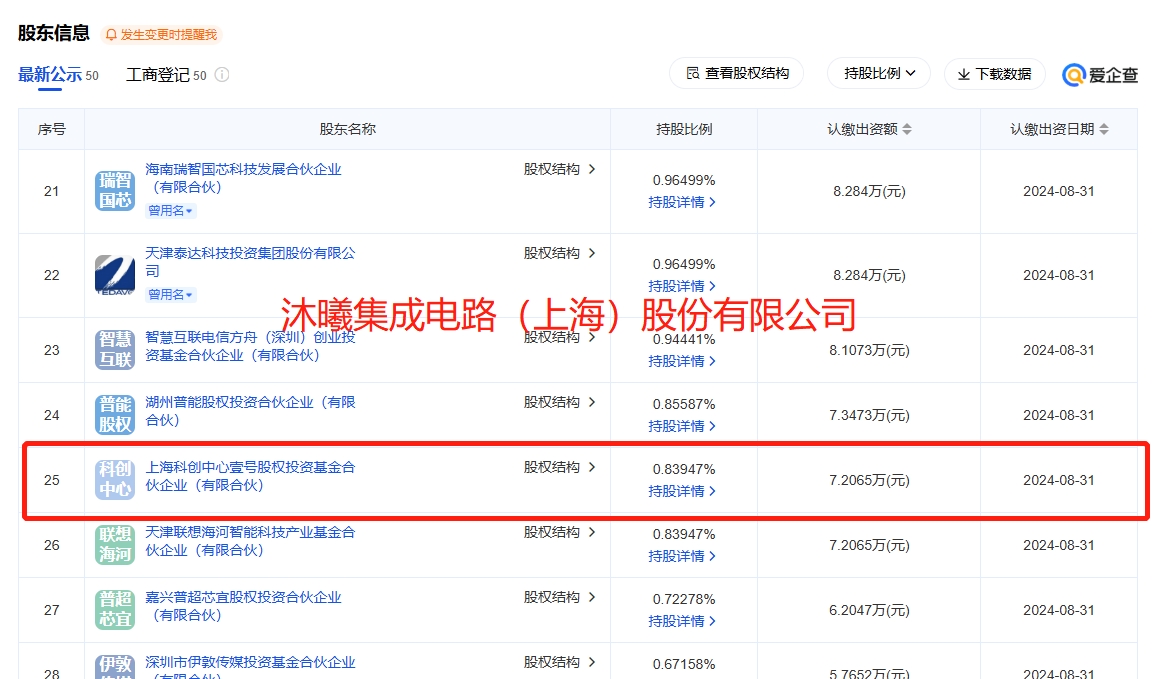The width and height of the screenshot is (1166, 679).
Task: View 持股详情 for row 23
Action: [x=682, y=361]
